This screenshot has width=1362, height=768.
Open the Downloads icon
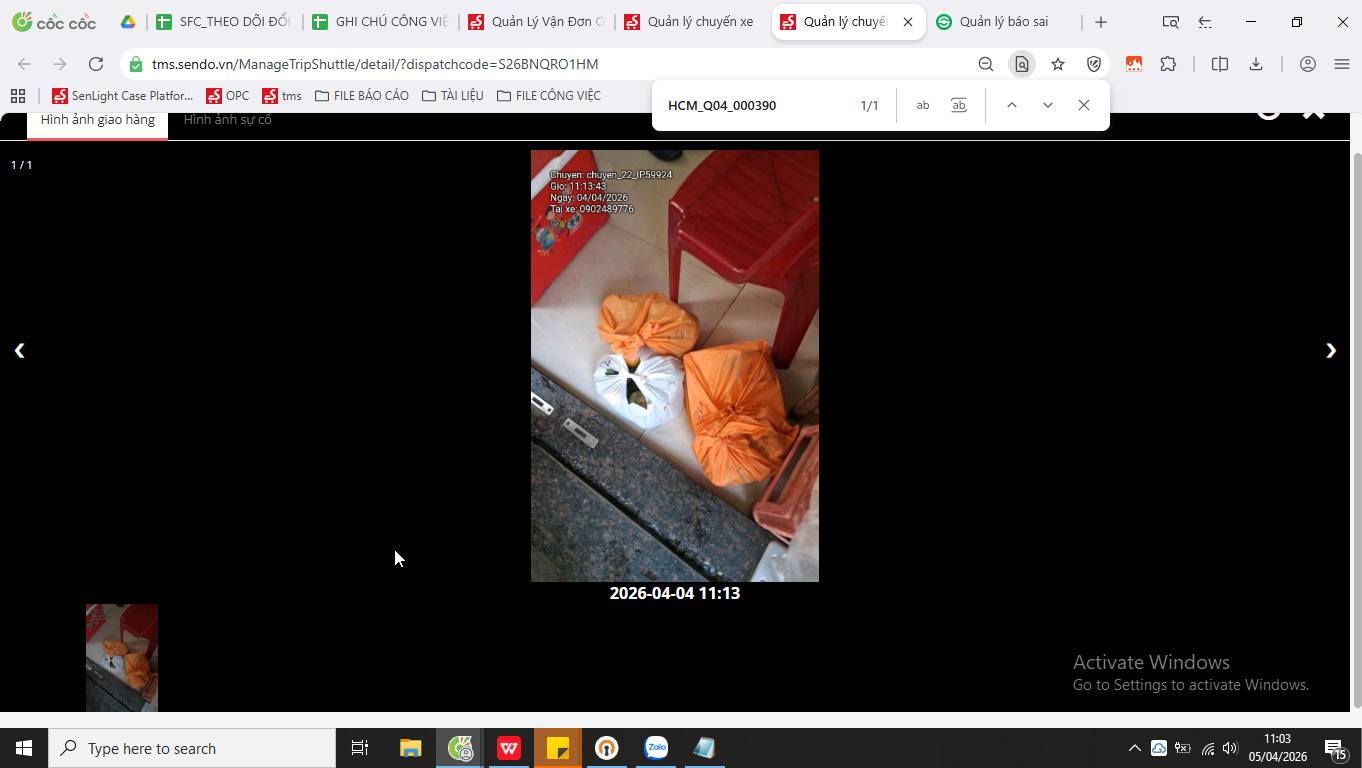point(1256,64)
